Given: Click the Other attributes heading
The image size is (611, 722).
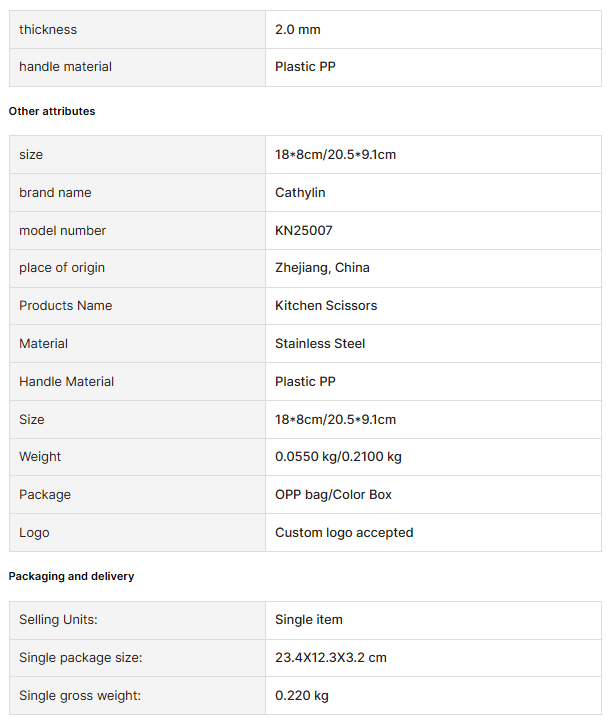Looking at the screenshot, I should coord(52,111).
